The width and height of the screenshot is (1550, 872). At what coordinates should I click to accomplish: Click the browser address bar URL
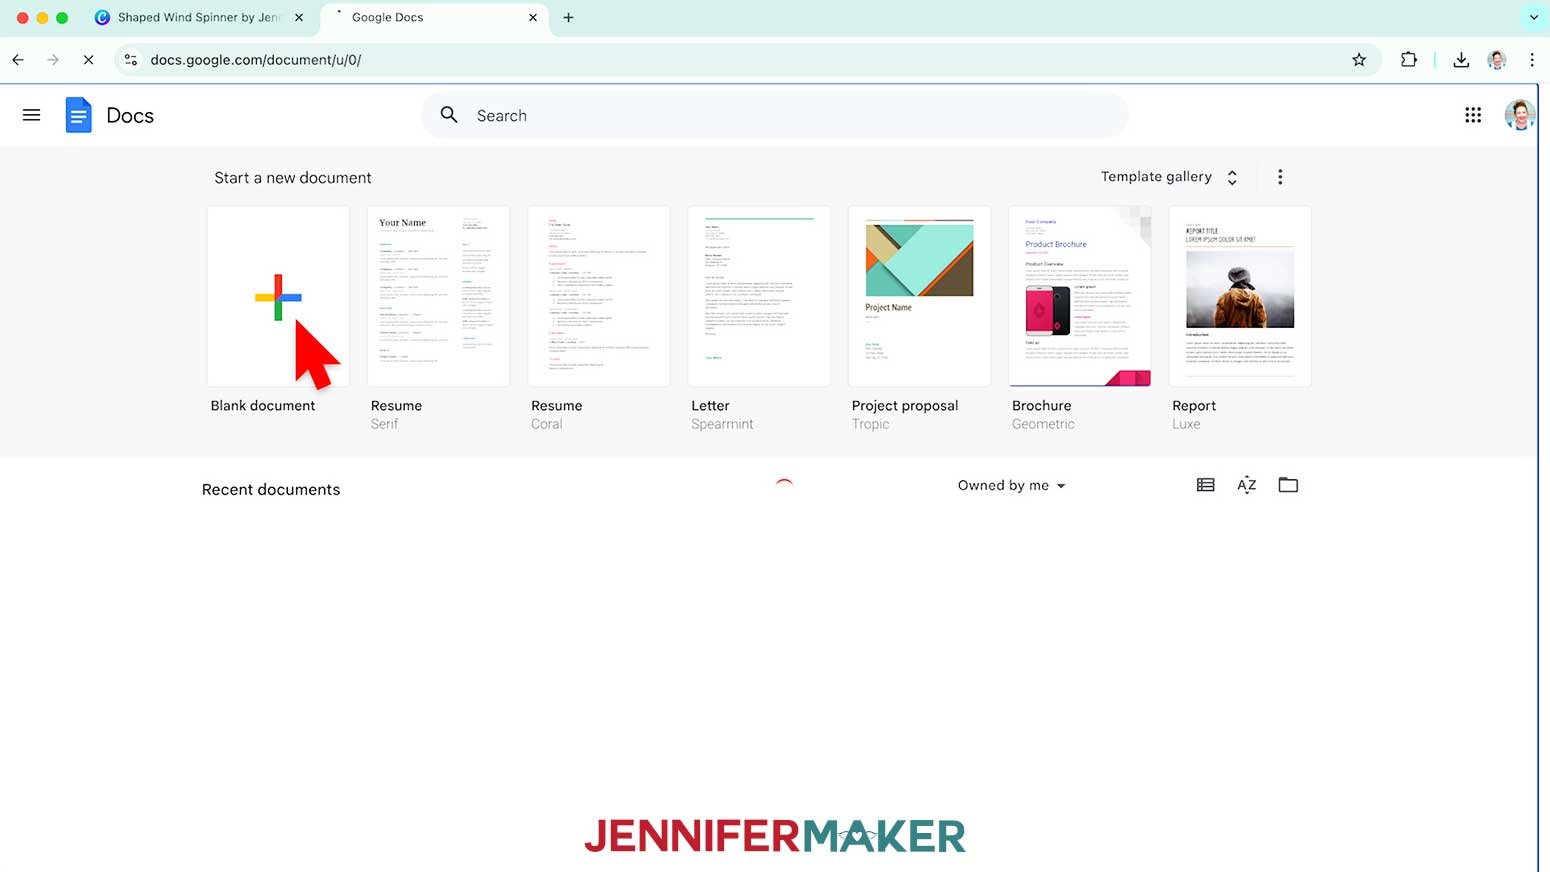coord(255,60)
